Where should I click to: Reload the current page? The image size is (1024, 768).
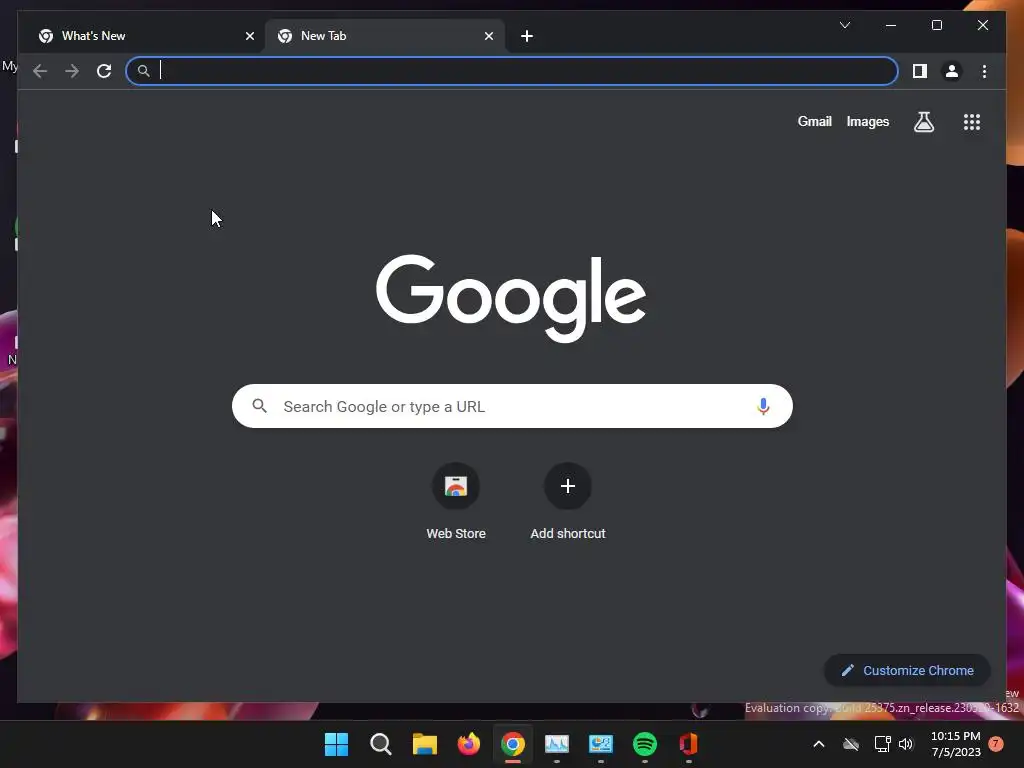pyautogui.click(x=104, y=71)
